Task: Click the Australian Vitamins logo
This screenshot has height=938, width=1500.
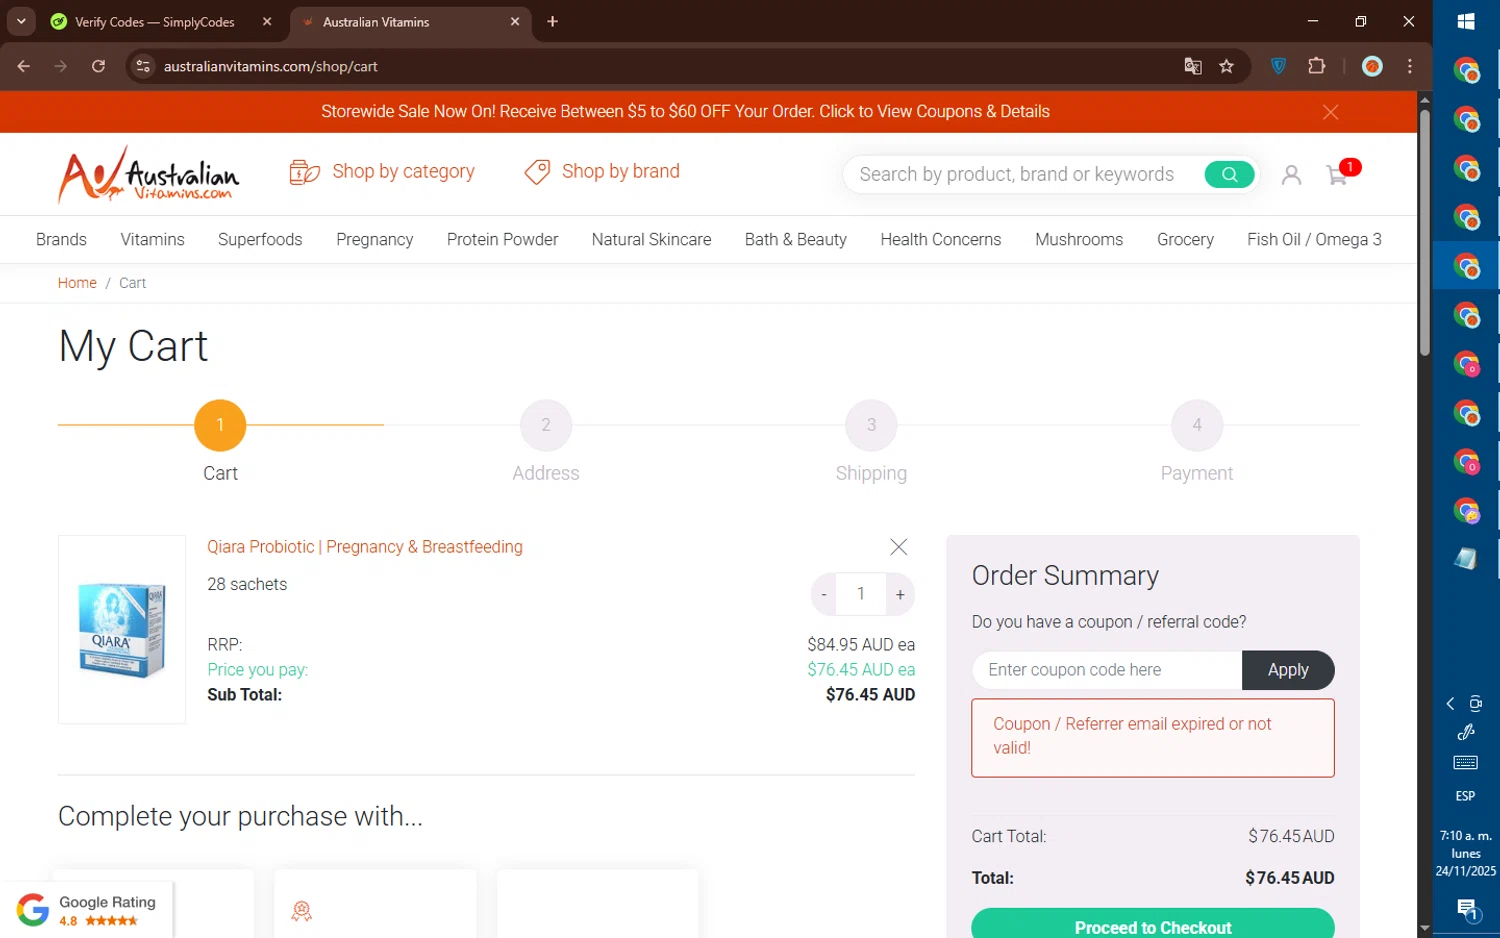Action: point(148,174)
